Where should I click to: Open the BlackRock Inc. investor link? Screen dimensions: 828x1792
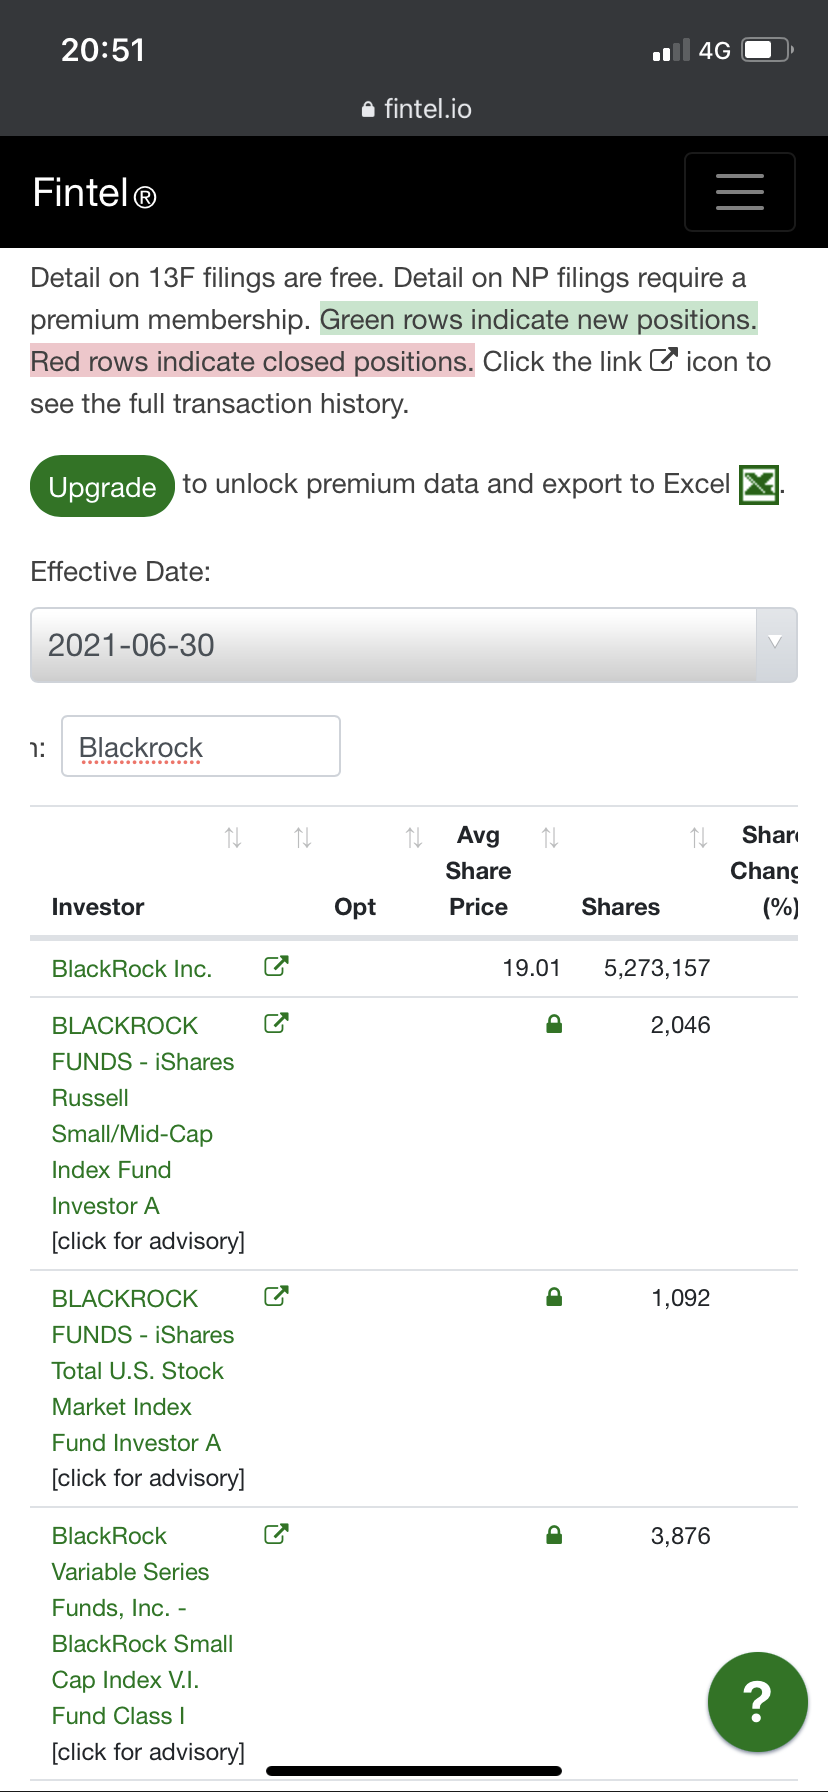[x=132, y=969]
